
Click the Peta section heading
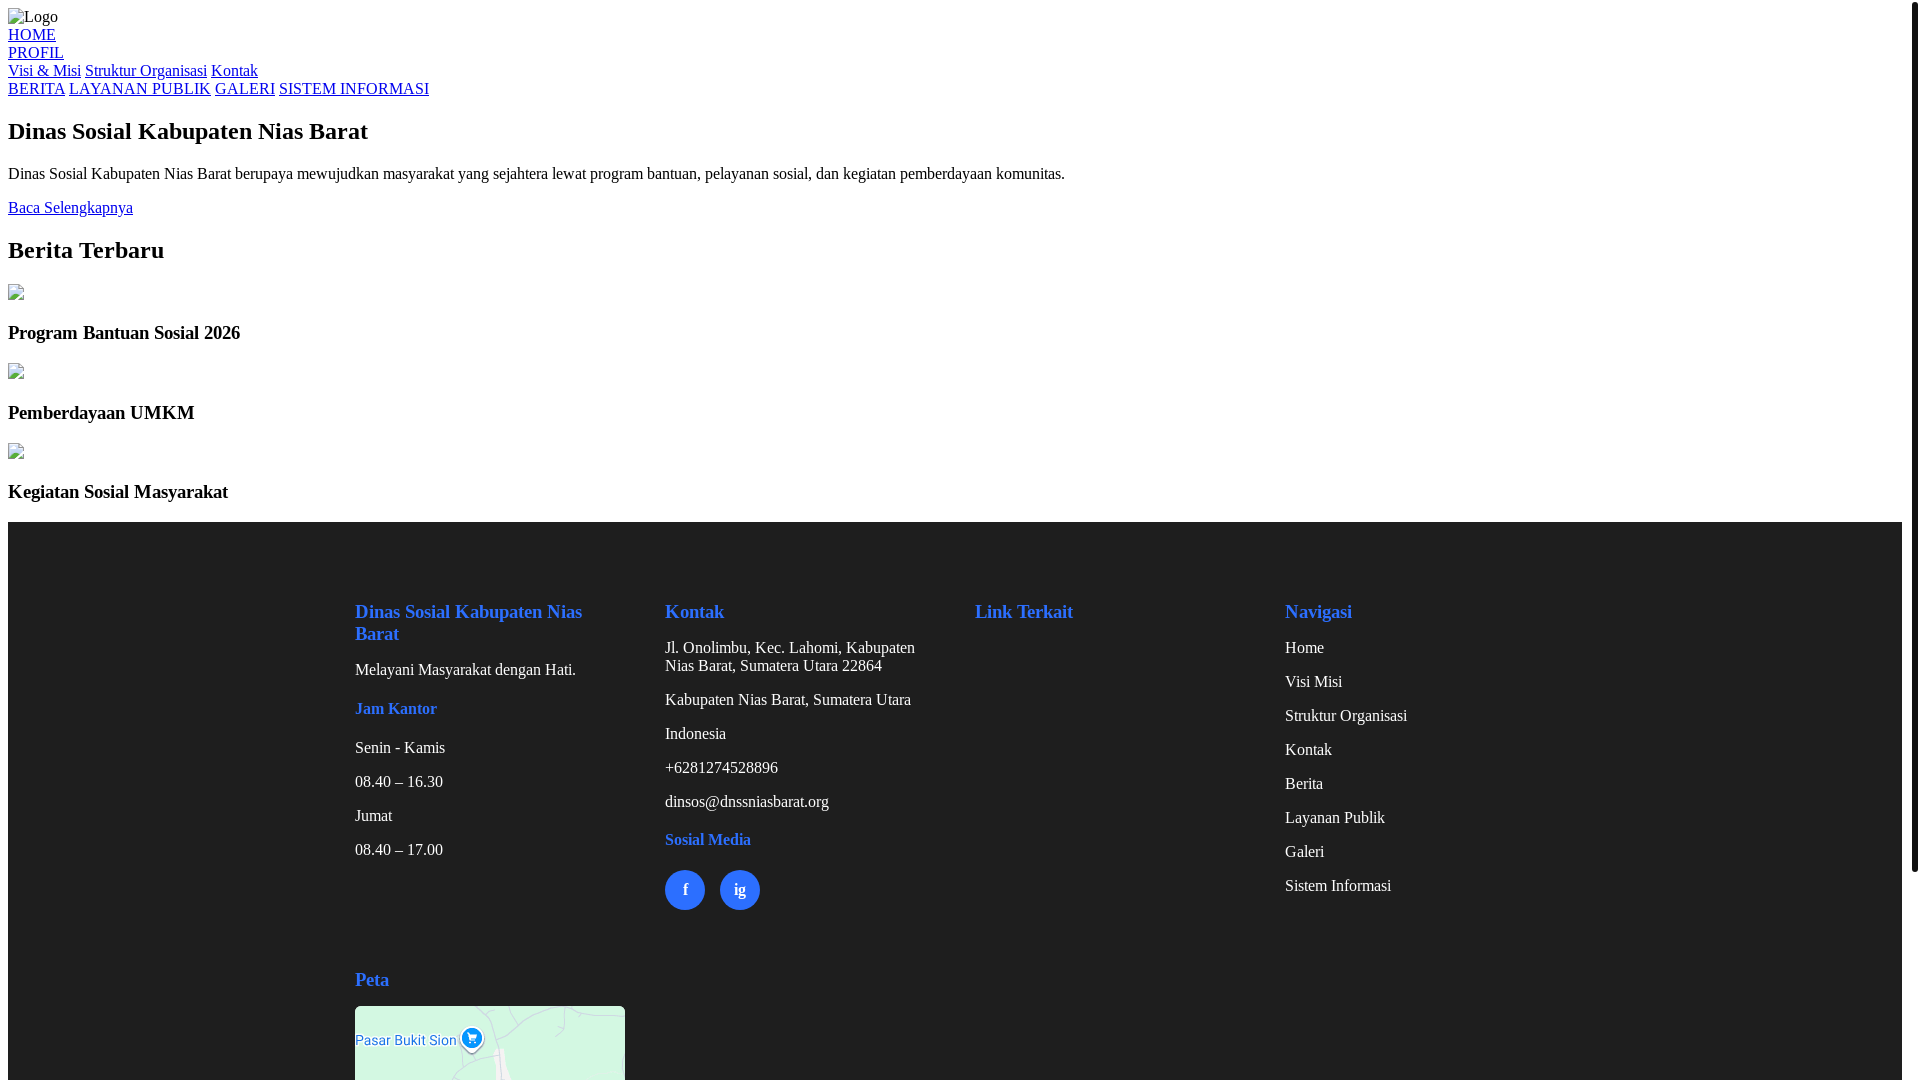(x=372, y=980)
